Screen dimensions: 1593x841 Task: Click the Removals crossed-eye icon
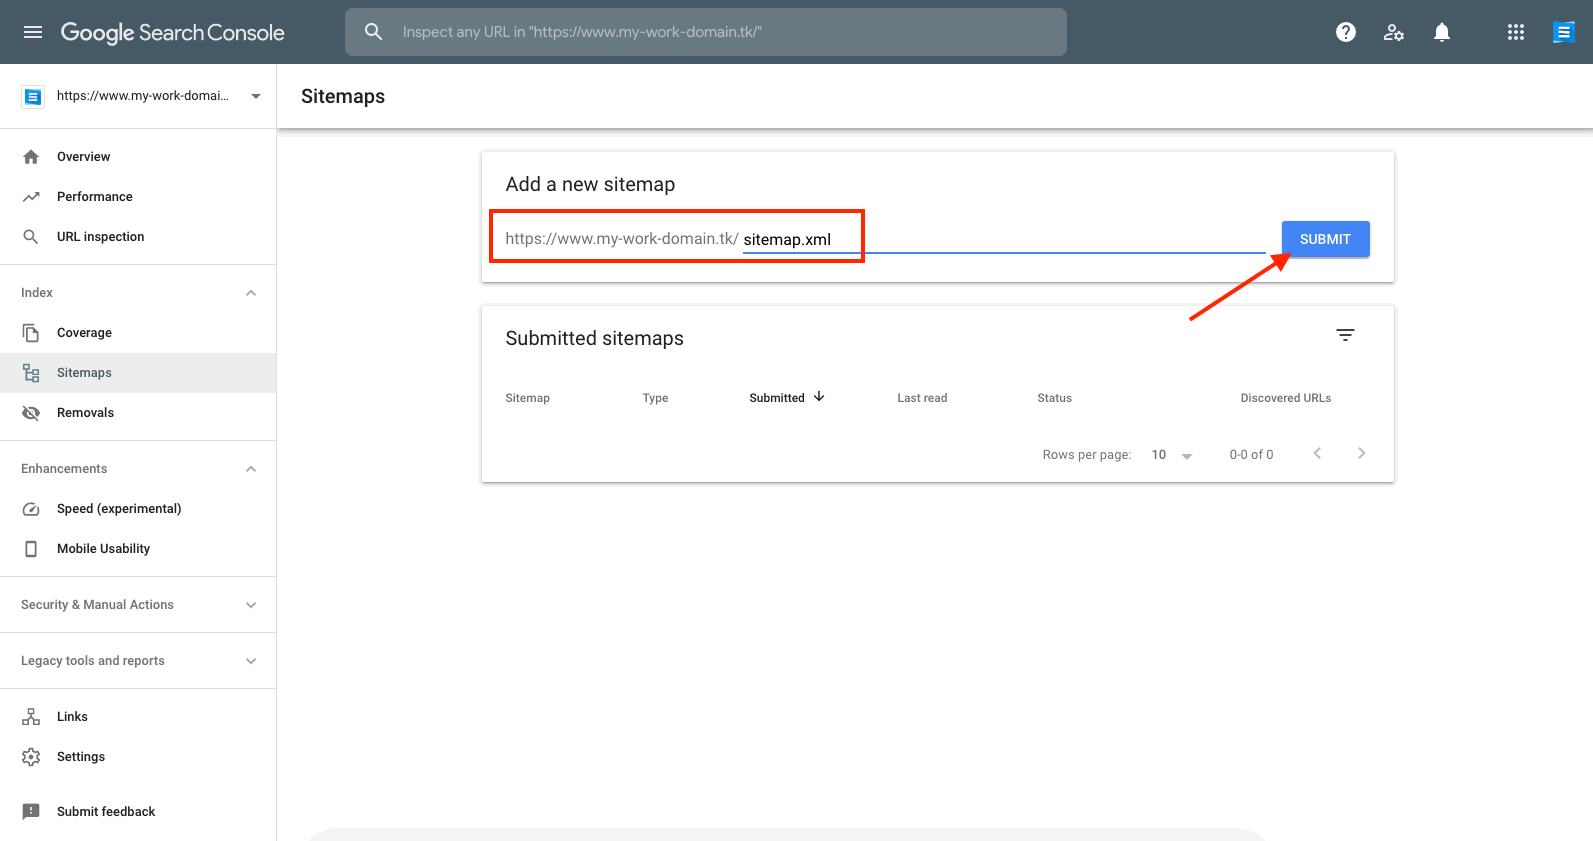pyautogui.click(x=31, y=413)
